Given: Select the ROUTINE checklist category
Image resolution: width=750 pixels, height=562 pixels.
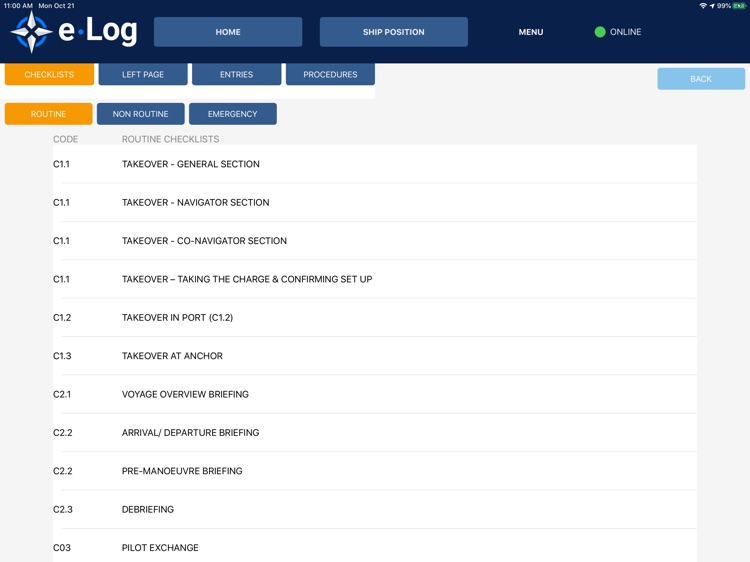Looking at the screenshot, I should [48, 114].
